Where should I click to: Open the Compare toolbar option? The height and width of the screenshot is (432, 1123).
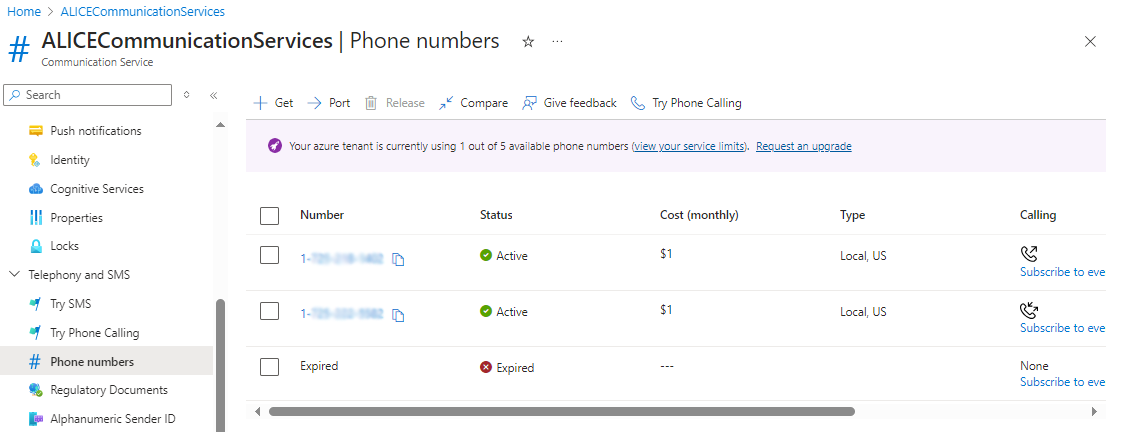pyautogui.click(x=473, y=103)
